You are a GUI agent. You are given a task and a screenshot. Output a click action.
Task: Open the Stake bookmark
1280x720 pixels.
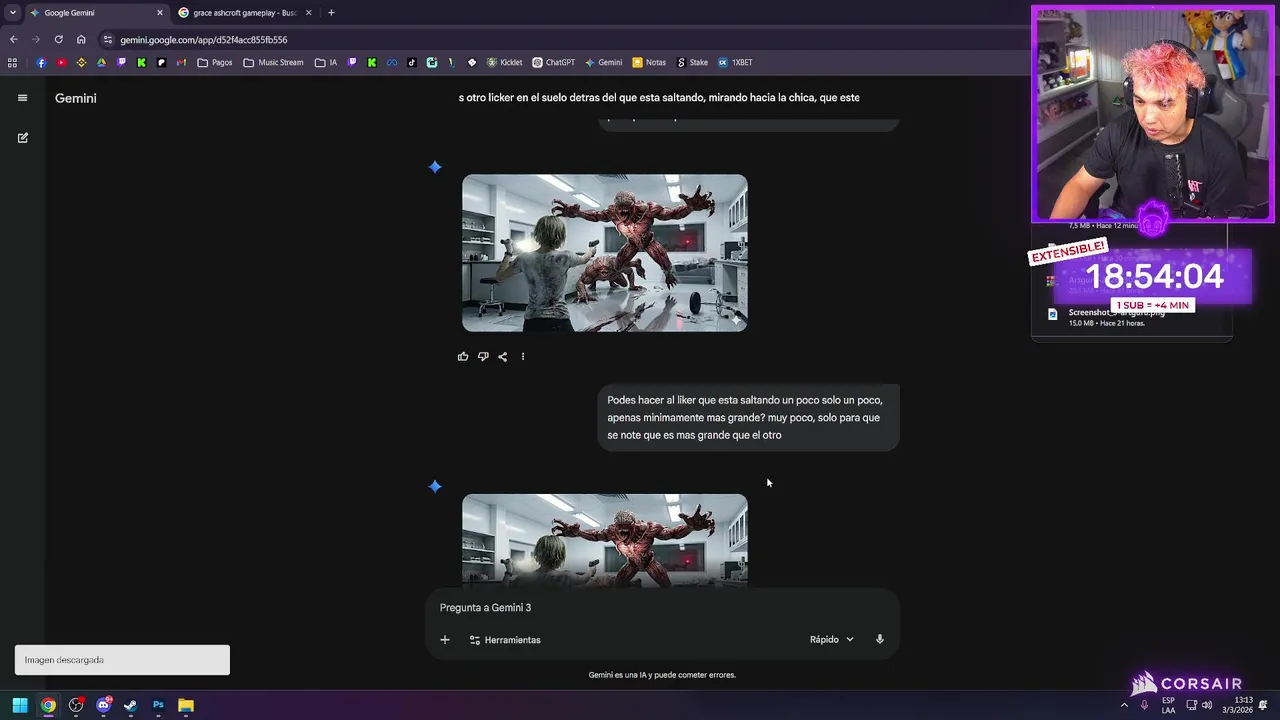click(692, 62)
